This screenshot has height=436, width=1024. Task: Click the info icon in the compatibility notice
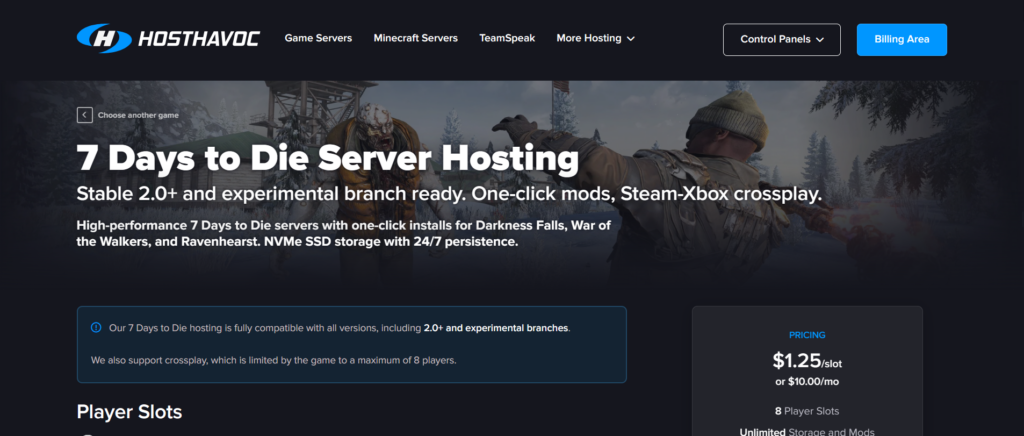[96, 328]
